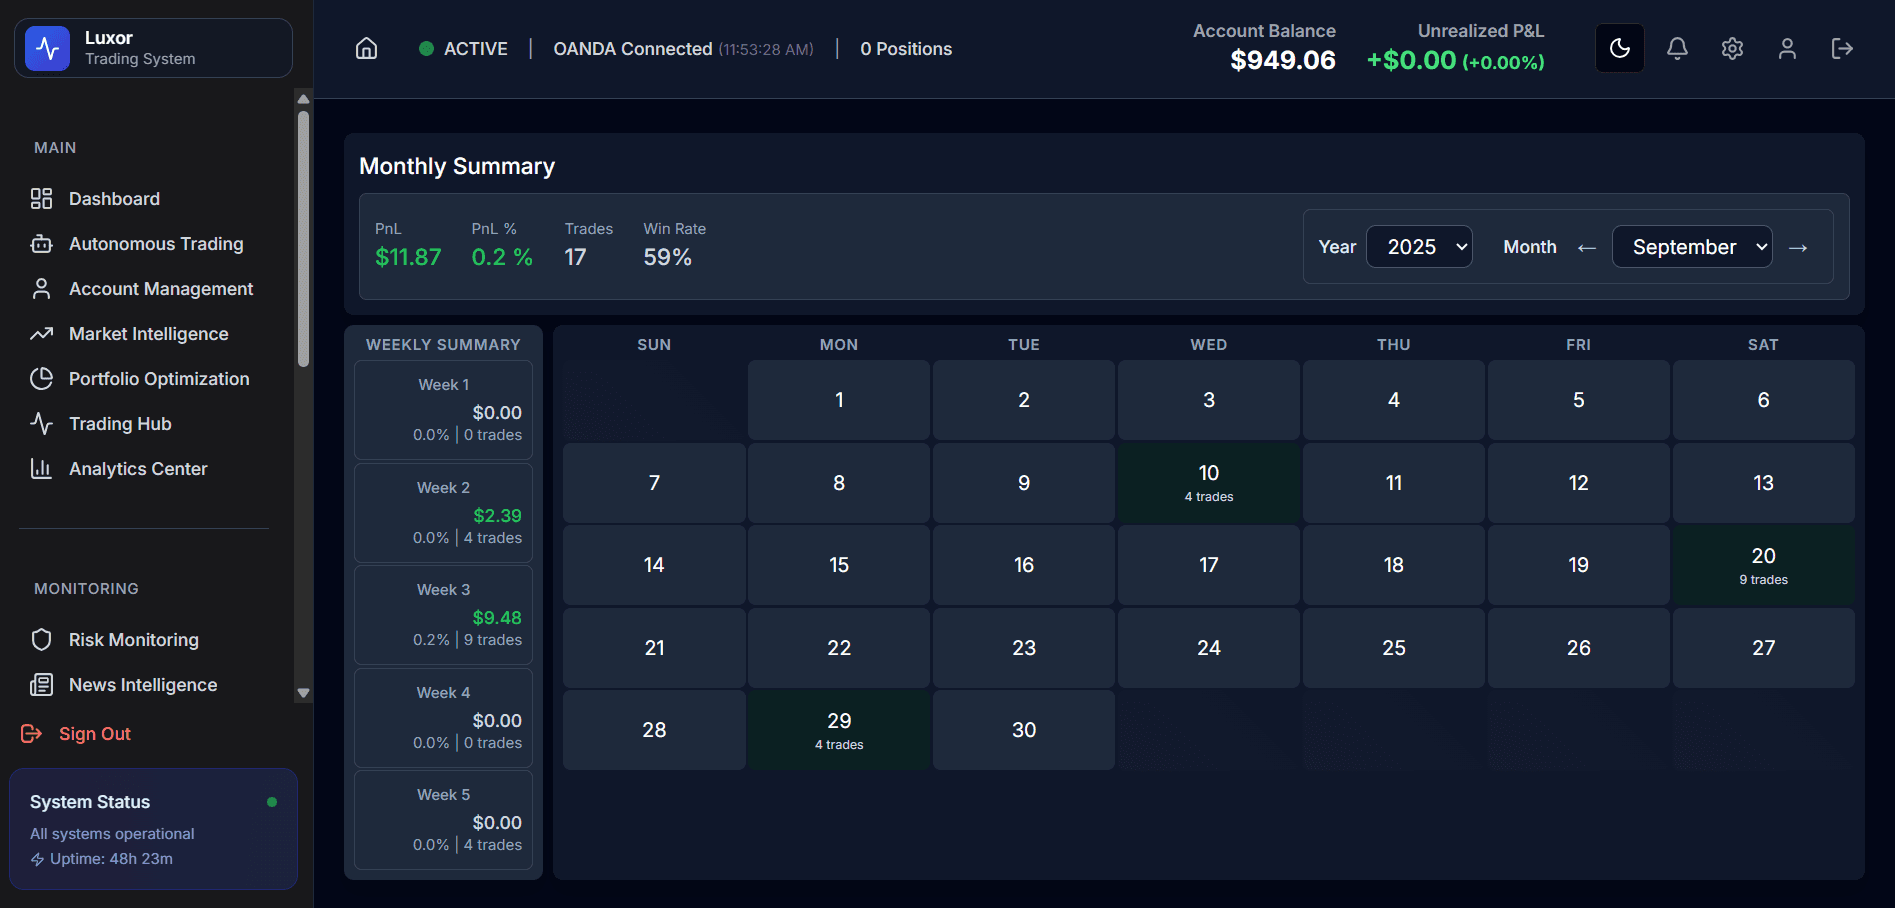Select the Week 3 summary card
This screenshot has height=908, width=1895.
pos(443,615)
